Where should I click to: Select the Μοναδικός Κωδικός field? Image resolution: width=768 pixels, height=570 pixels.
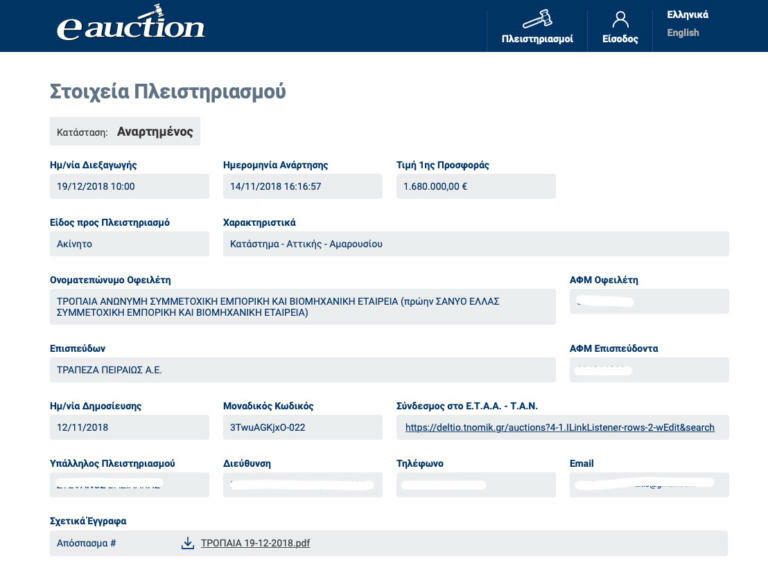point(302,427)
